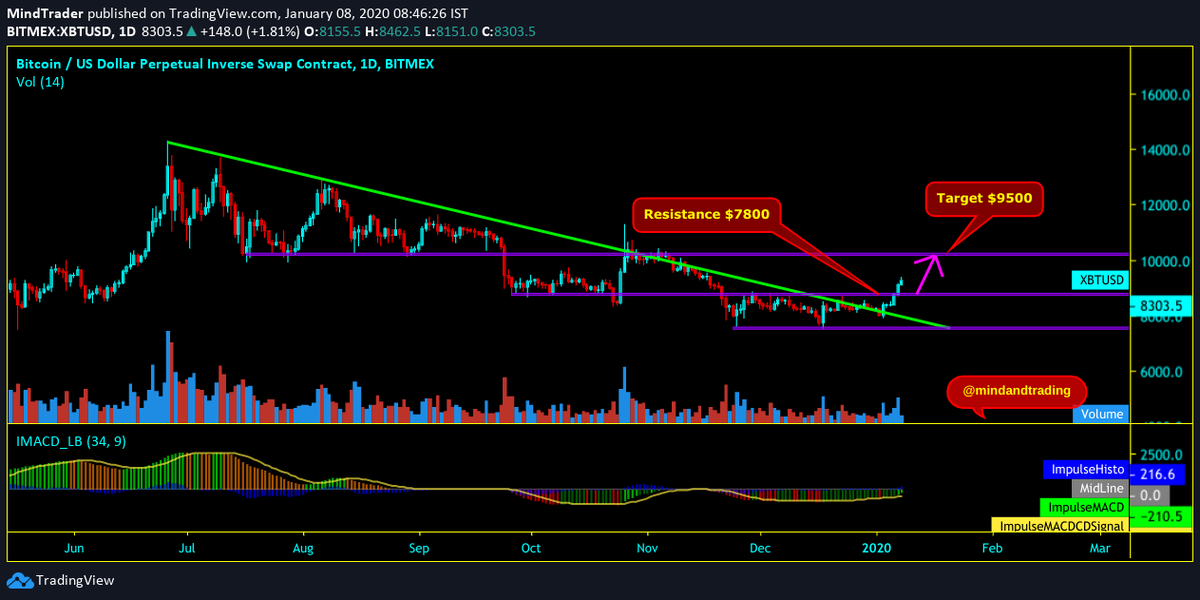Click the Sep label on time axis
The height and width of the screenshot is (600, 1200).
coord(420,549)
